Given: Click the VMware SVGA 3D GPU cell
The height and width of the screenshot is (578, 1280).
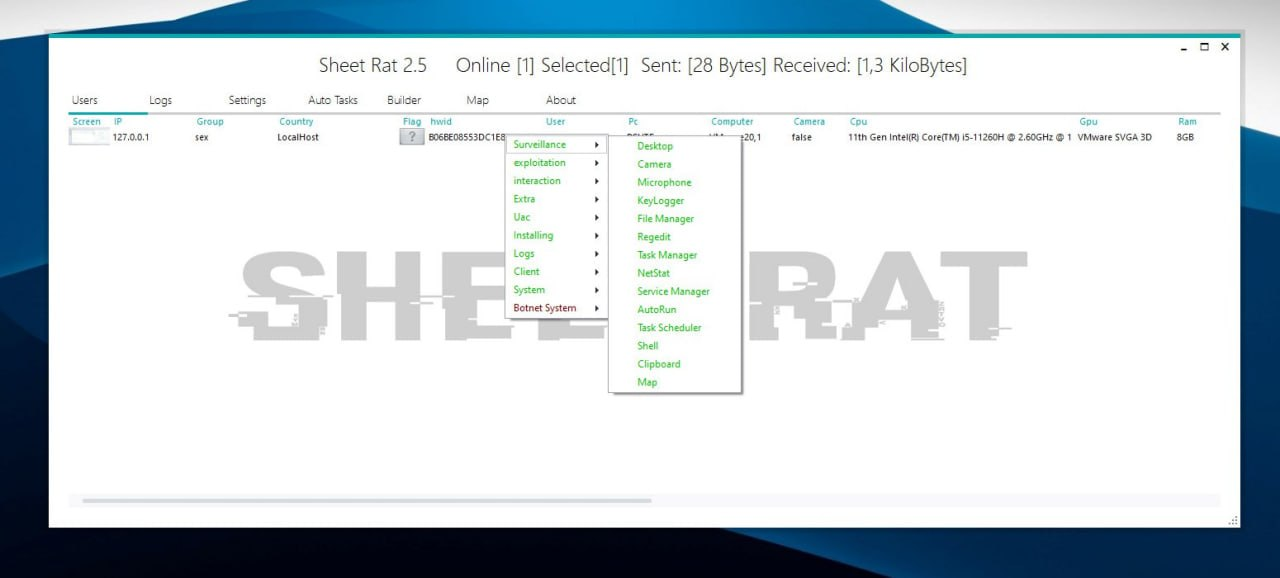Looking at the screenshot, I should pos(1114,137).
